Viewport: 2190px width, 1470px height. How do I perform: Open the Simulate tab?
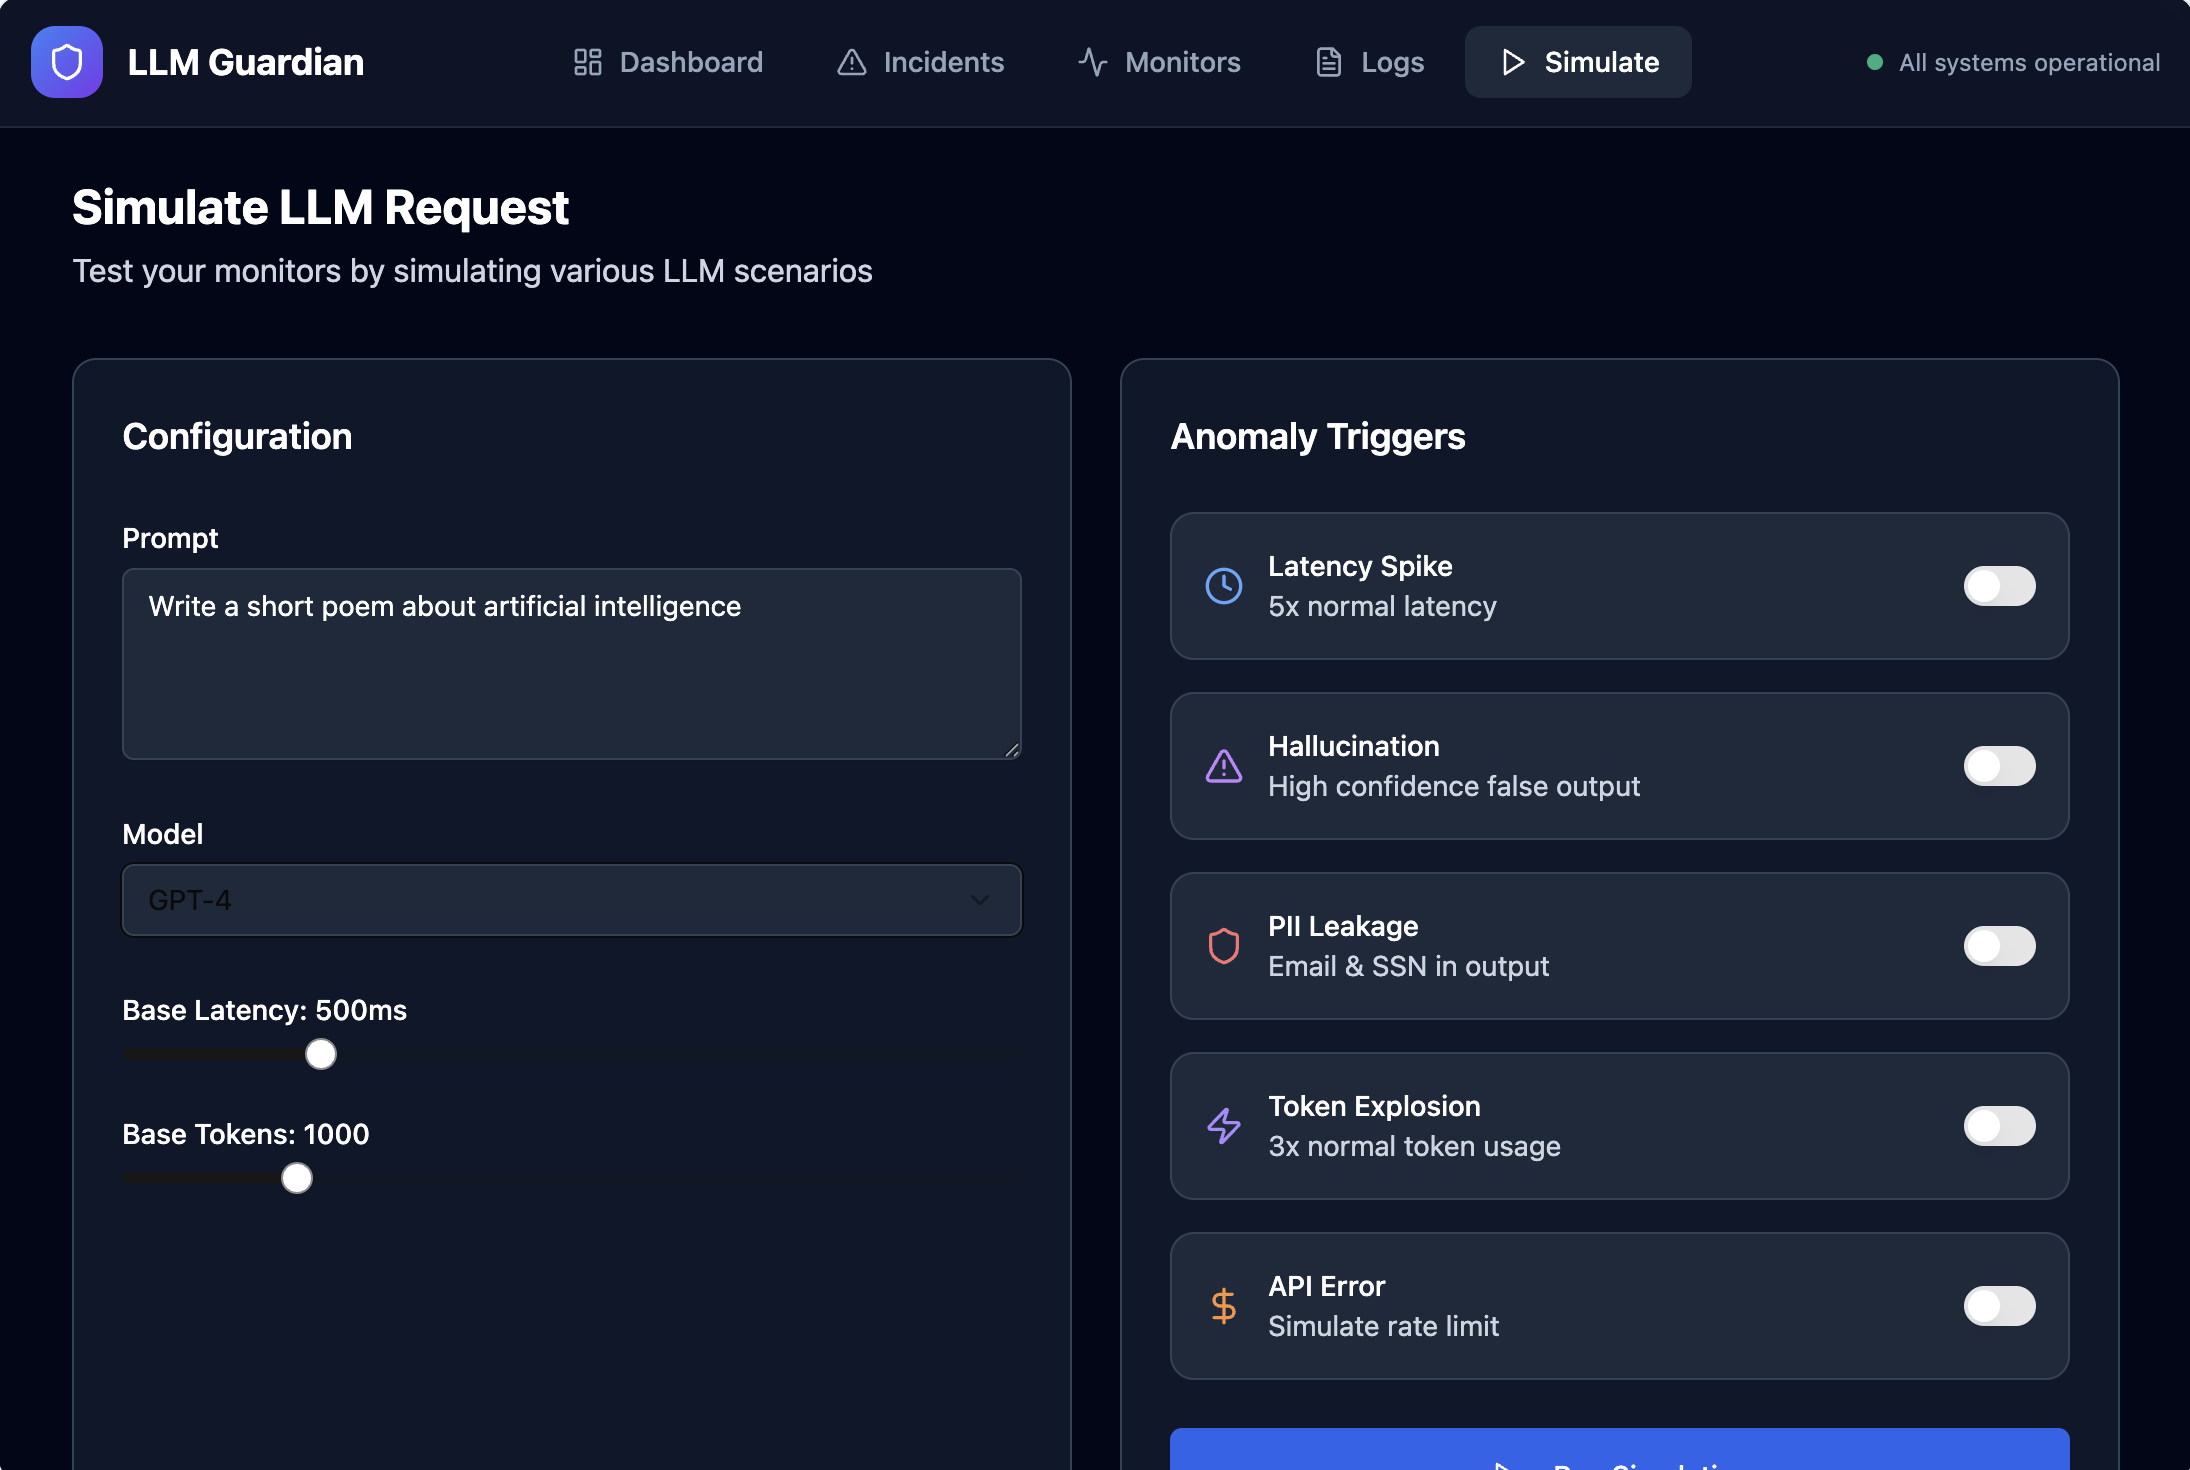point(1578,62)
